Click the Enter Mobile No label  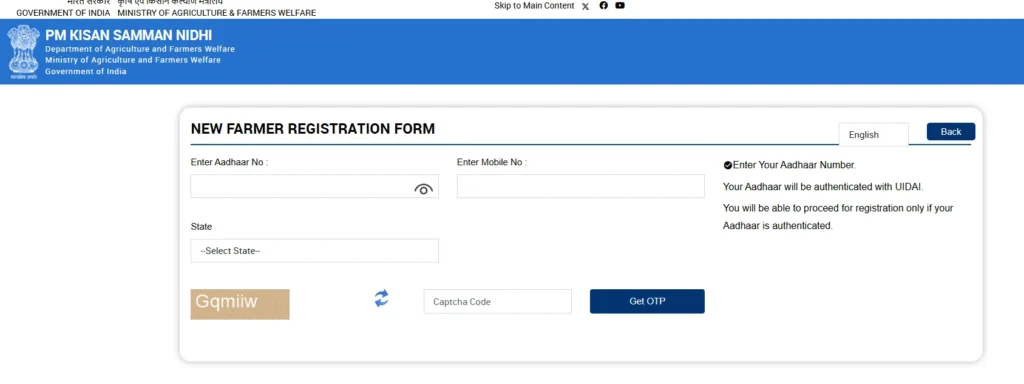(492, 162)
